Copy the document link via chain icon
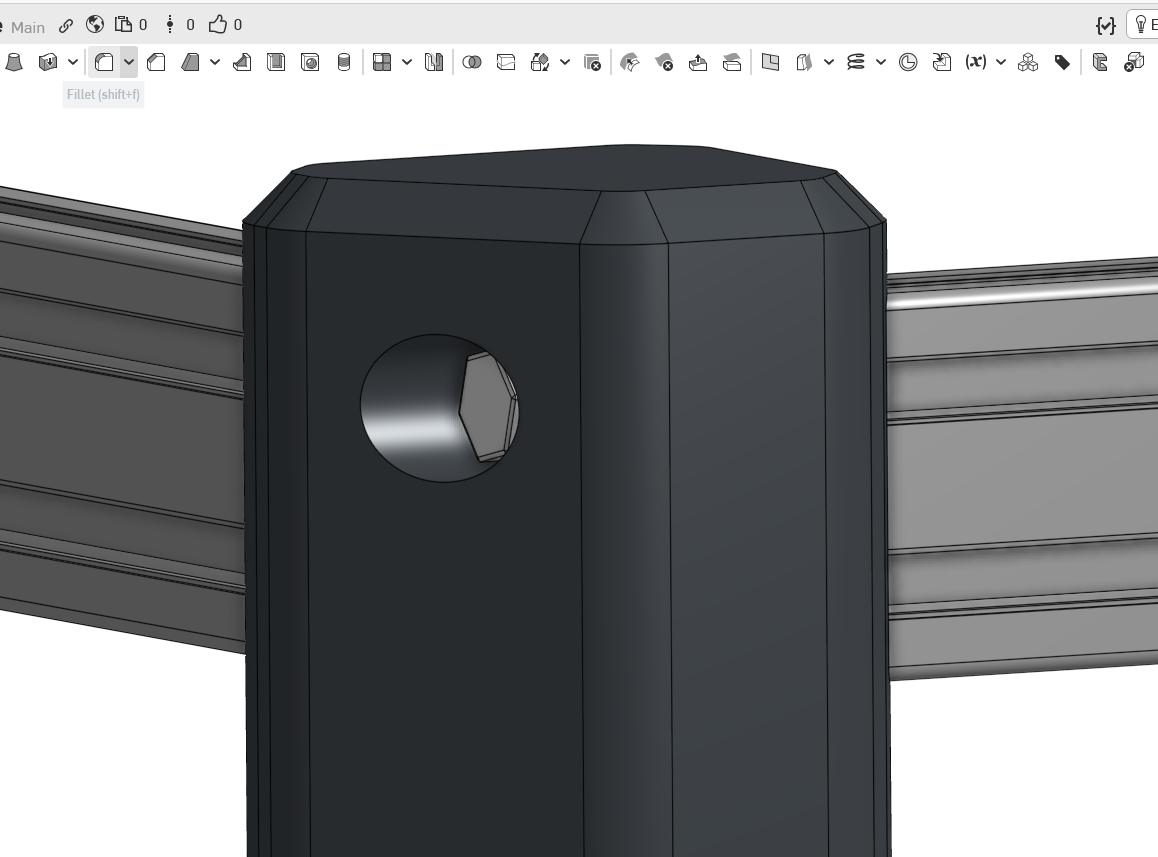1158x857 pixels. click(66, 25)
